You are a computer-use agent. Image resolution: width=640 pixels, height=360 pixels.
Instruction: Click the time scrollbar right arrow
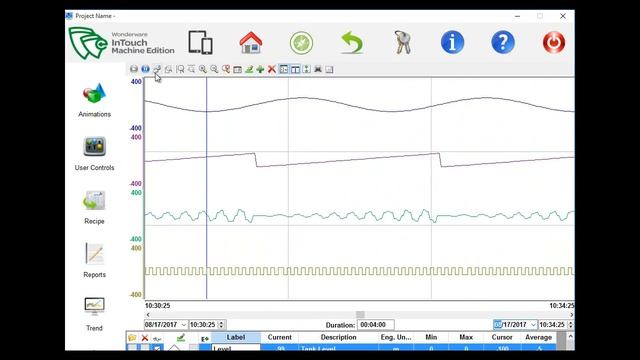pos(571,314)
